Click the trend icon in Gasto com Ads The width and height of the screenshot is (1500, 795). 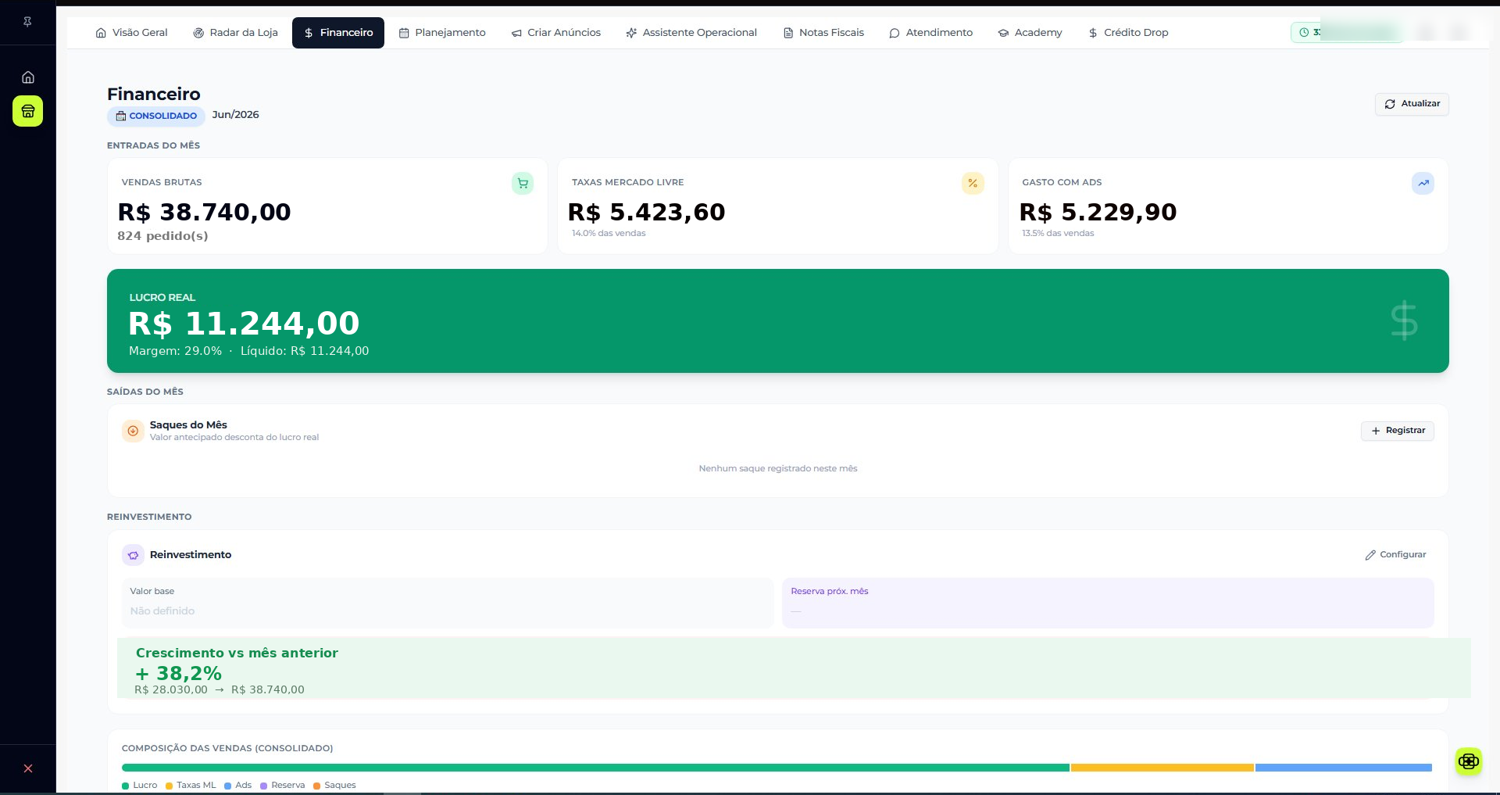[1423, 183]
